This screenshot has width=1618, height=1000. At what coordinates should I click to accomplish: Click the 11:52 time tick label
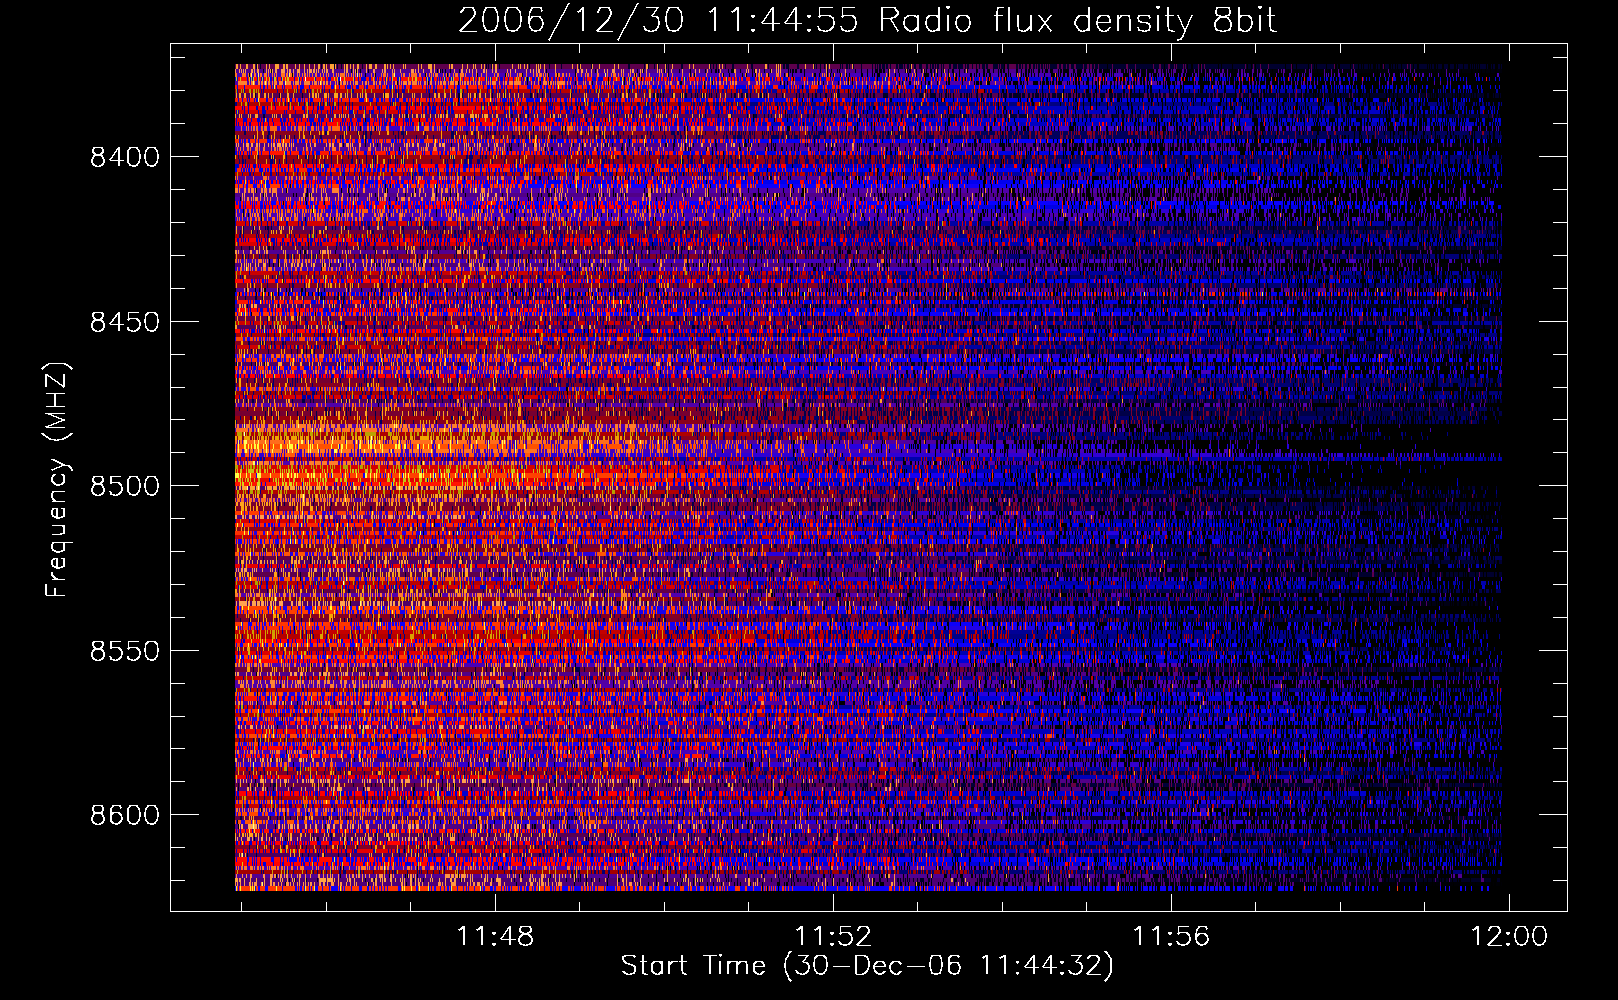[x=833, y=937]
